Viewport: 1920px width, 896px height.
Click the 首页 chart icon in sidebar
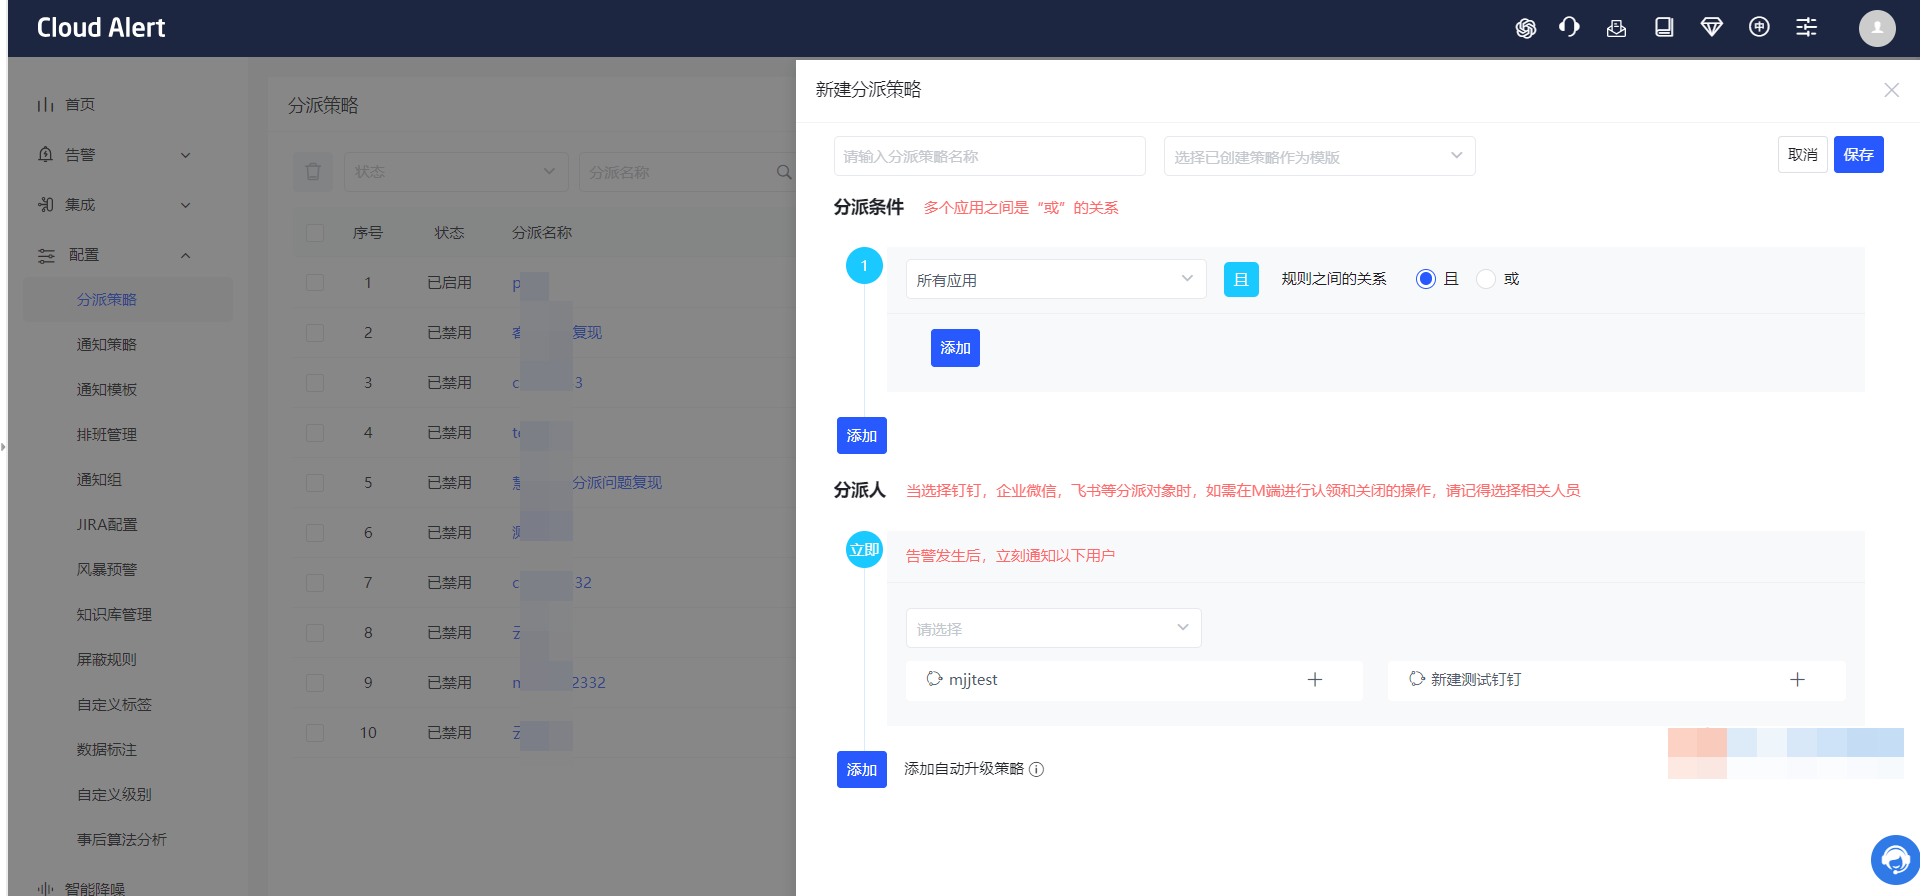[x=45, y=105]
